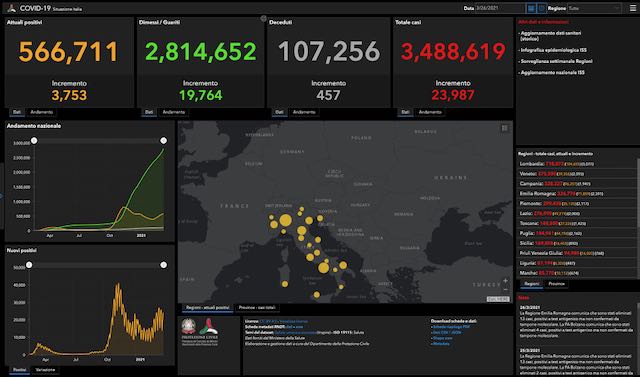Click the COVID-19 dashboard logo icon
The height and width of the screenshot is (377, 640).
11,8
